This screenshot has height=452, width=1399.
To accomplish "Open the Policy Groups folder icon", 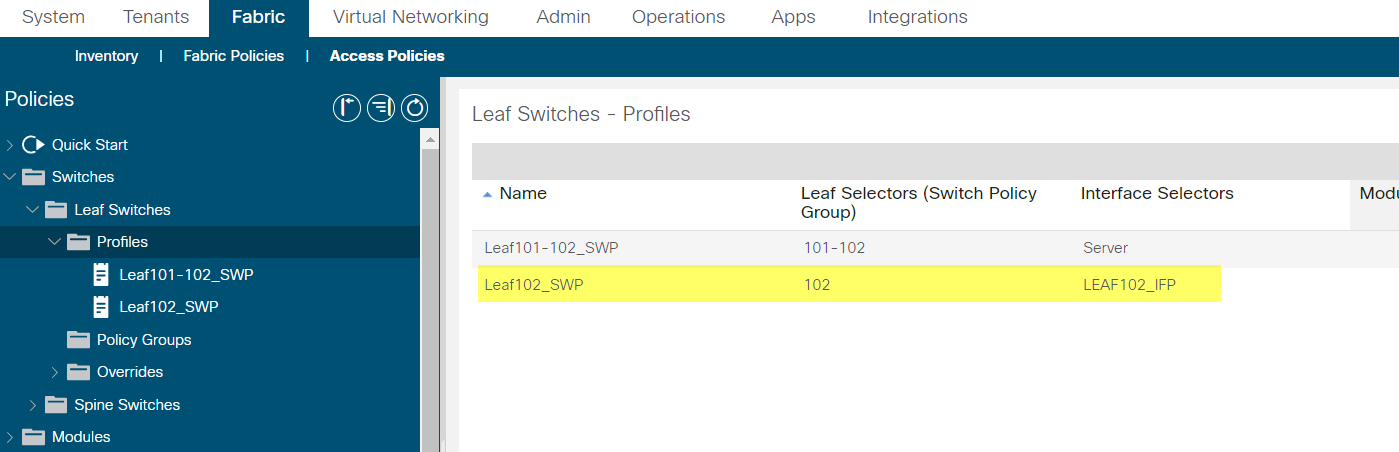I will point(78,340).
